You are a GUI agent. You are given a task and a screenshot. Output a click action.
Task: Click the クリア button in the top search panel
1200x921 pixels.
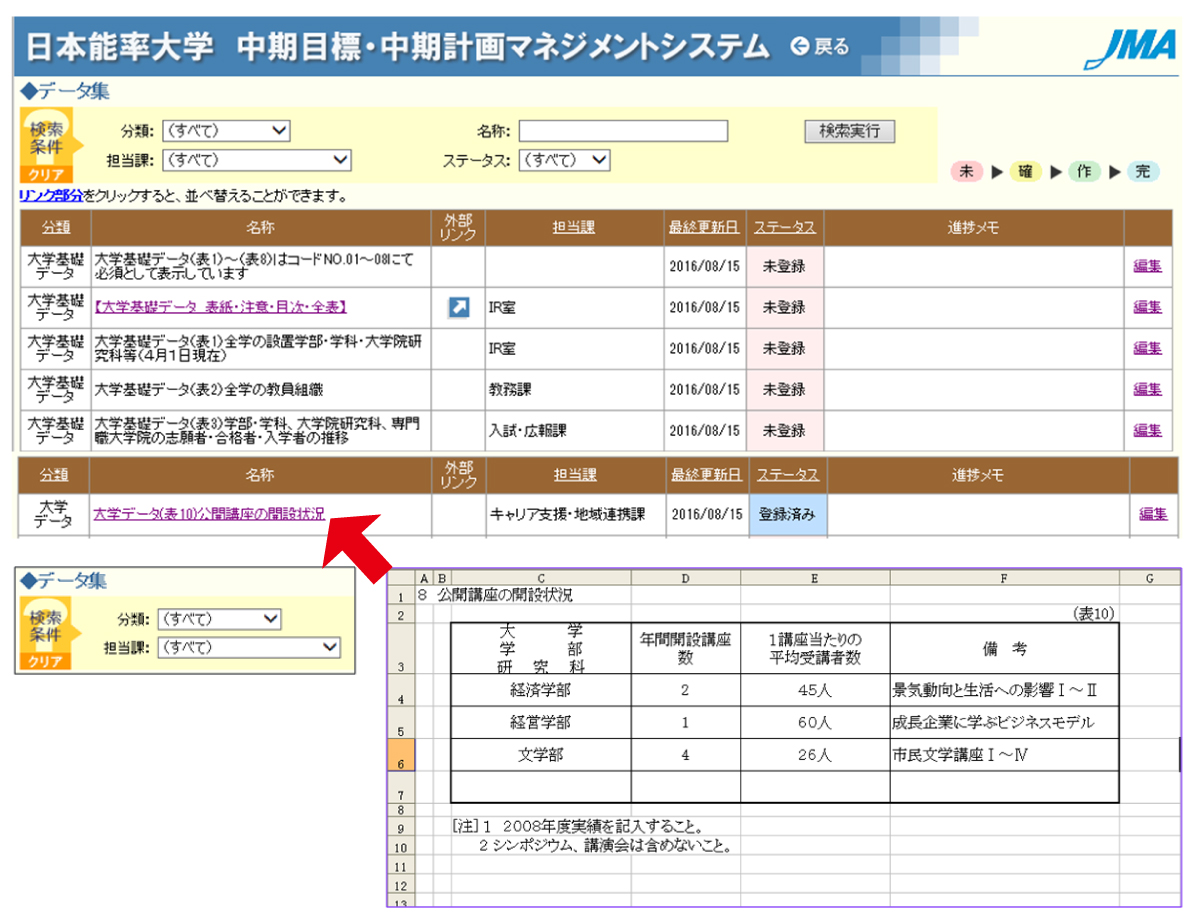pyautogui.click(x=43, y=173)
